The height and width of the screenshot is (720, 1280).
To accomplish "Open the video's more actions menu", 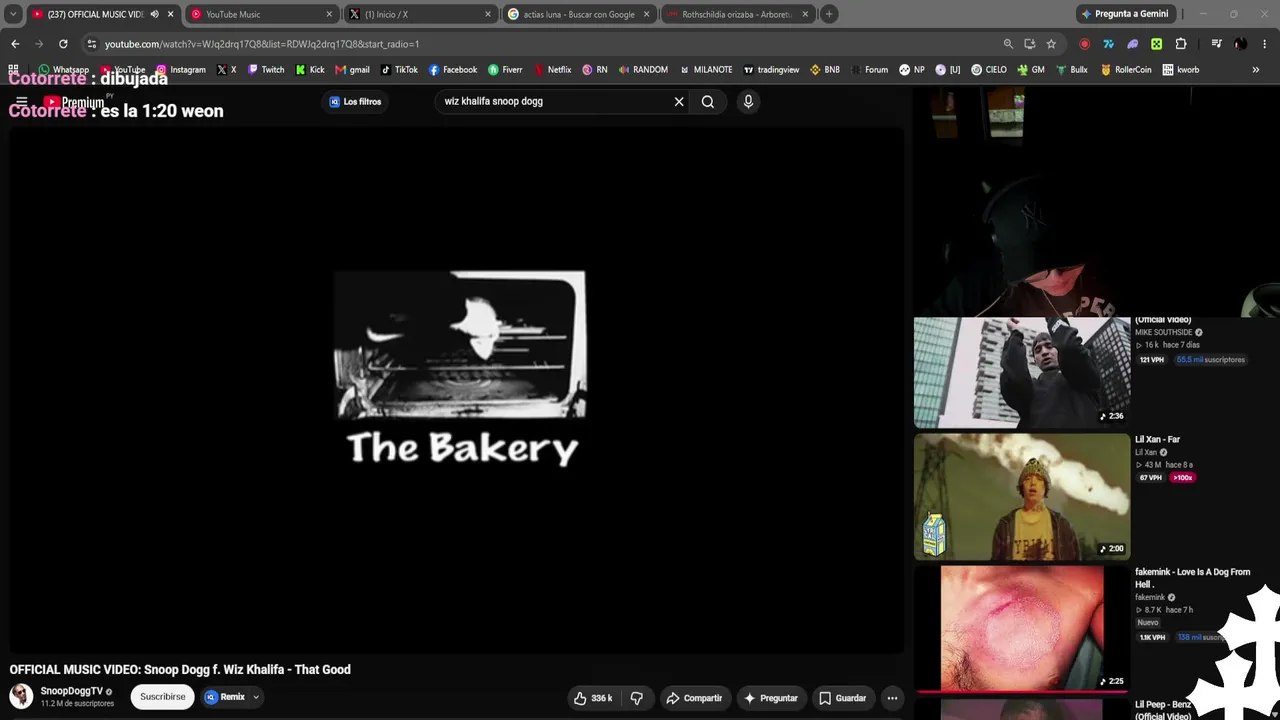I will point(892,698).
